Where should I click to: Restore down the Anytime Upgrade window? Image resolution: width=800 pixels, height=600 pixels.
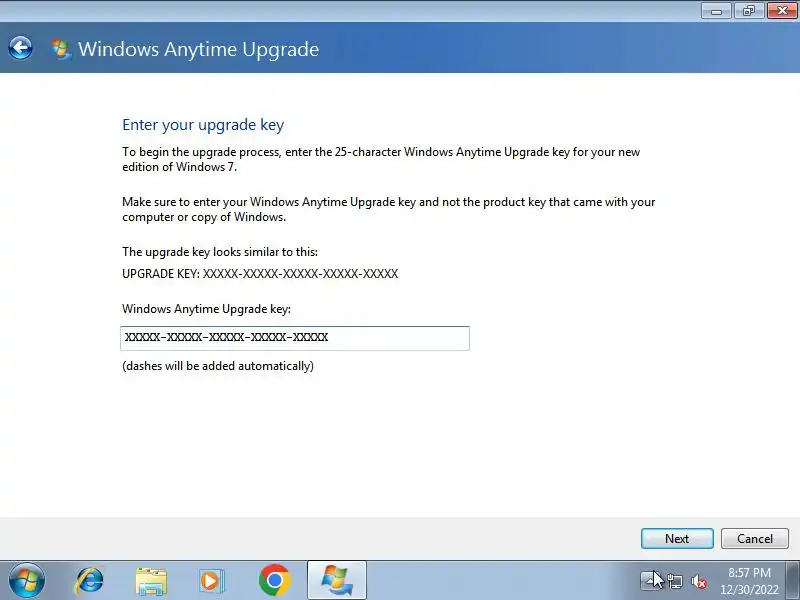tap(748, 10)
